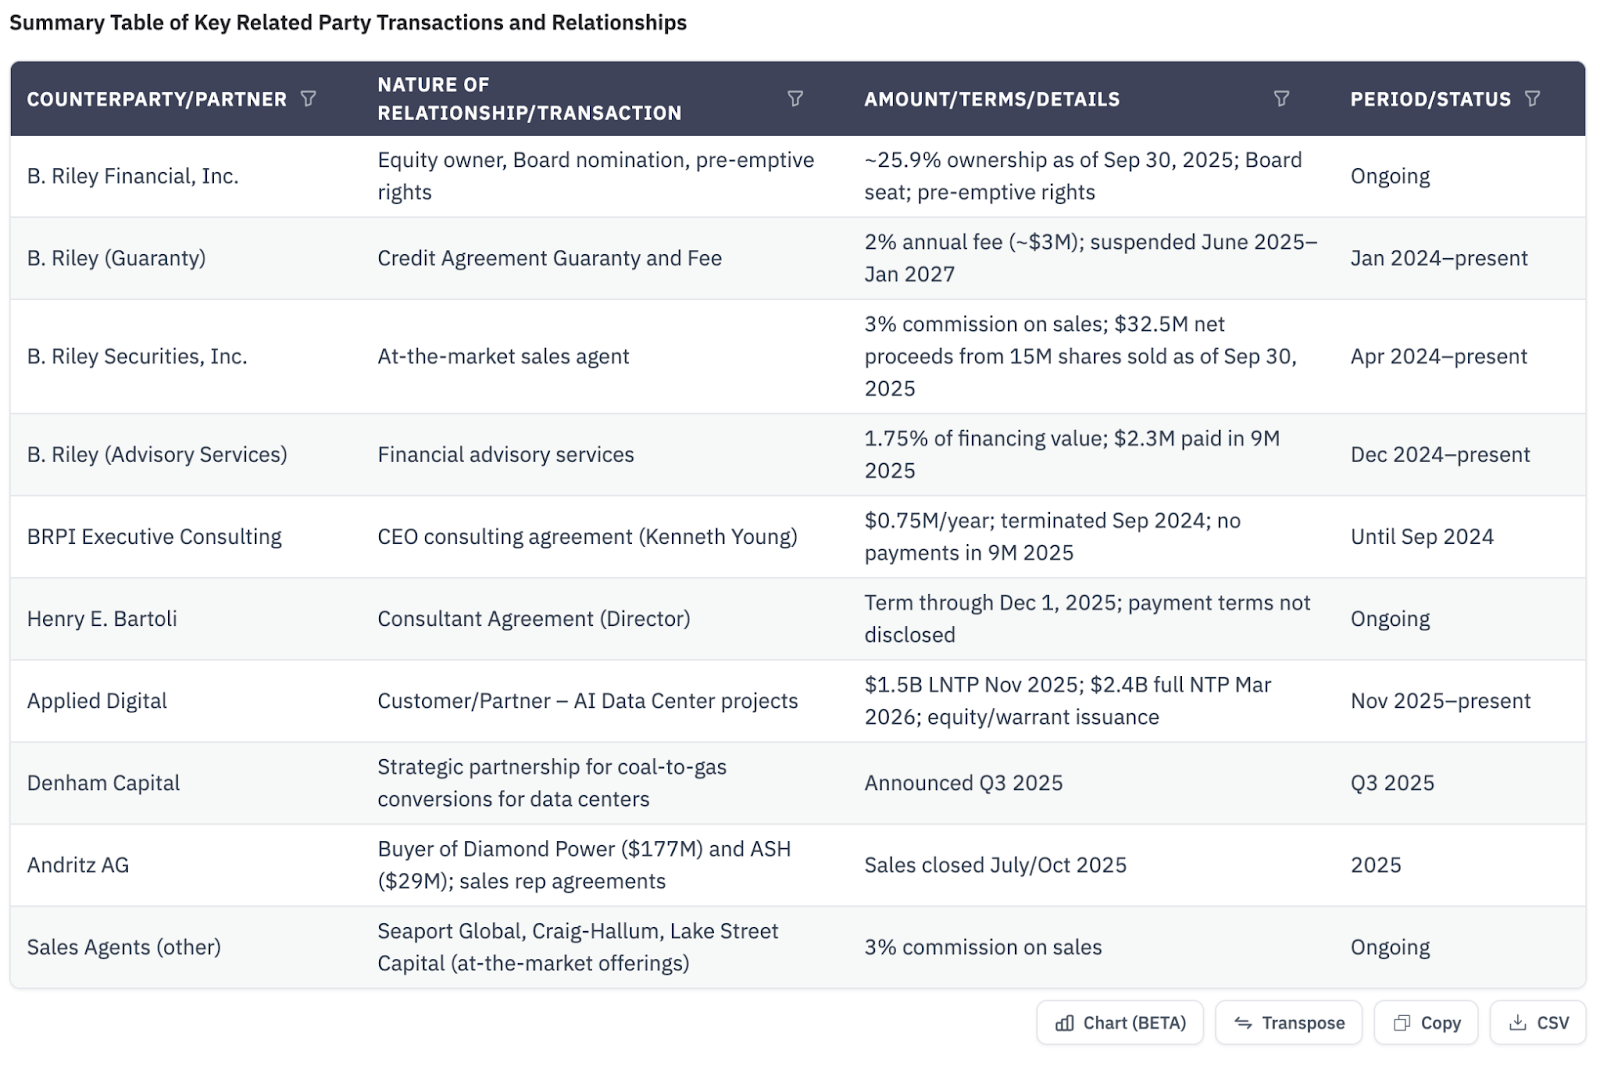Click Nature of Relationship/Transaction header

(529, 99)
